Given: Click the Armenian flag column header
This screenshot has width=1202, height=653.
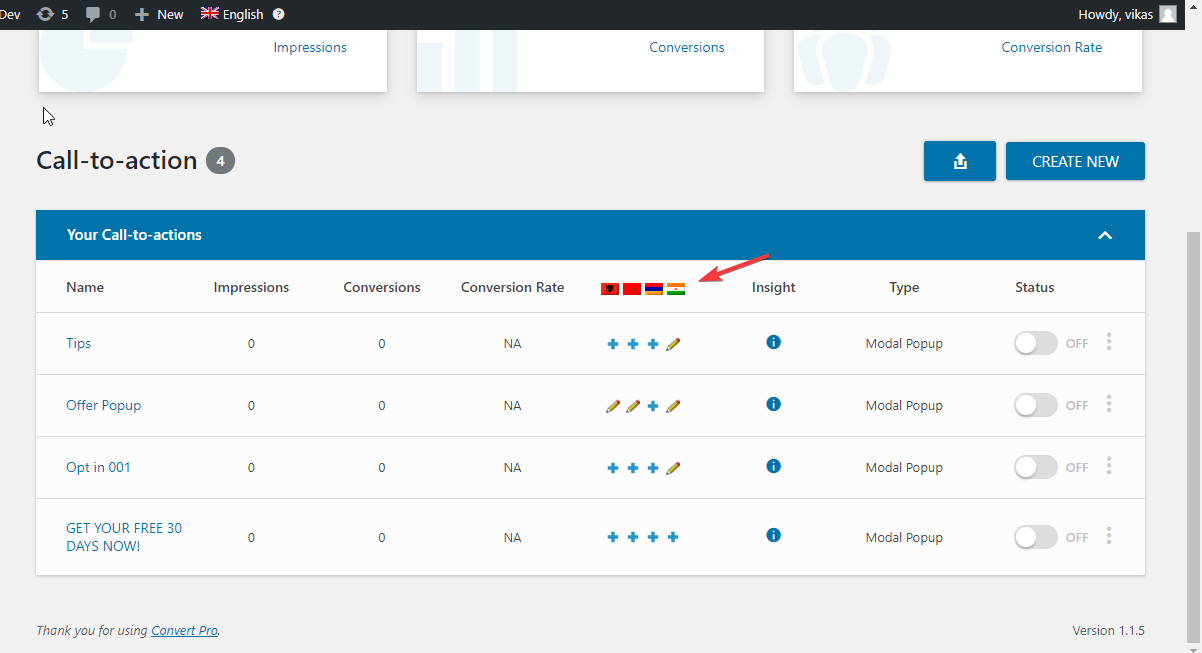Looking at the screenshot, I should point(654,289).
